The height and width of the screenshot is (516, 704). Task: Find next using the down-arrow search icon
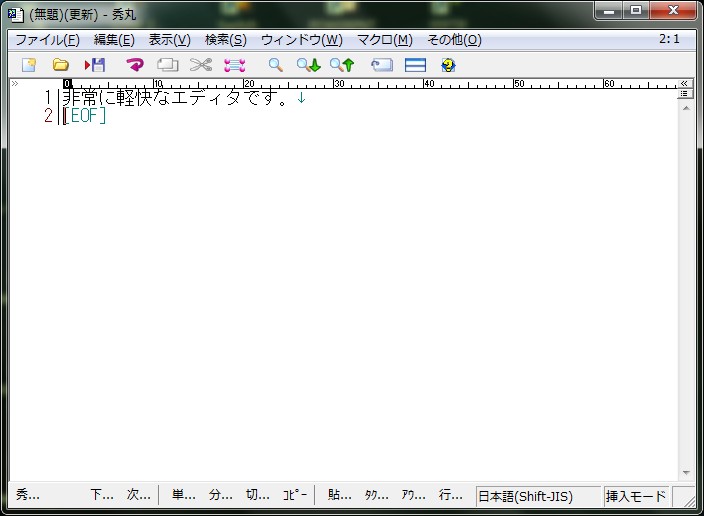[x=308, y=65]
